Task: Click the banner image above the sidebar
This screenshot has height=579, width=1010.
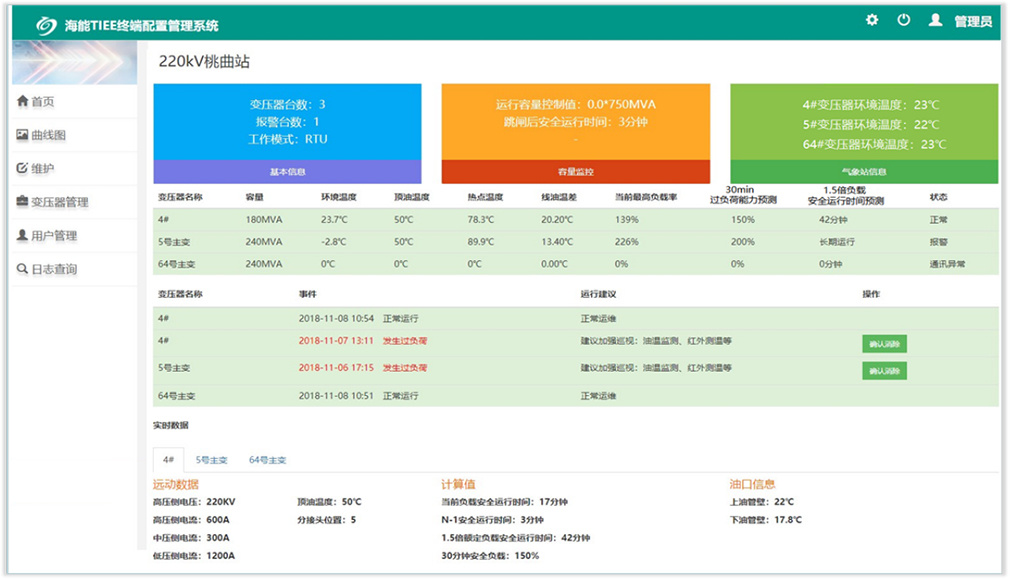Action: coord(74,63)
